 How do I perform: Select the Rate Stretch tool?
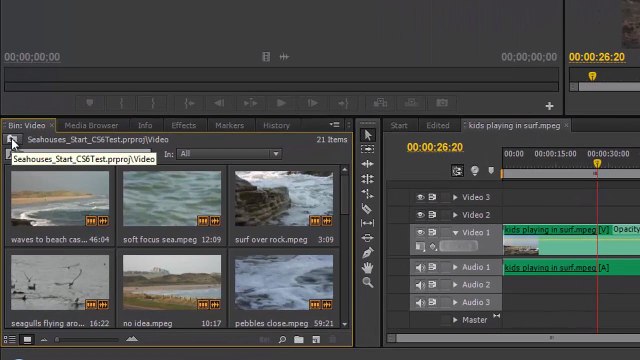pyautogui.click(x=367, y=194)
